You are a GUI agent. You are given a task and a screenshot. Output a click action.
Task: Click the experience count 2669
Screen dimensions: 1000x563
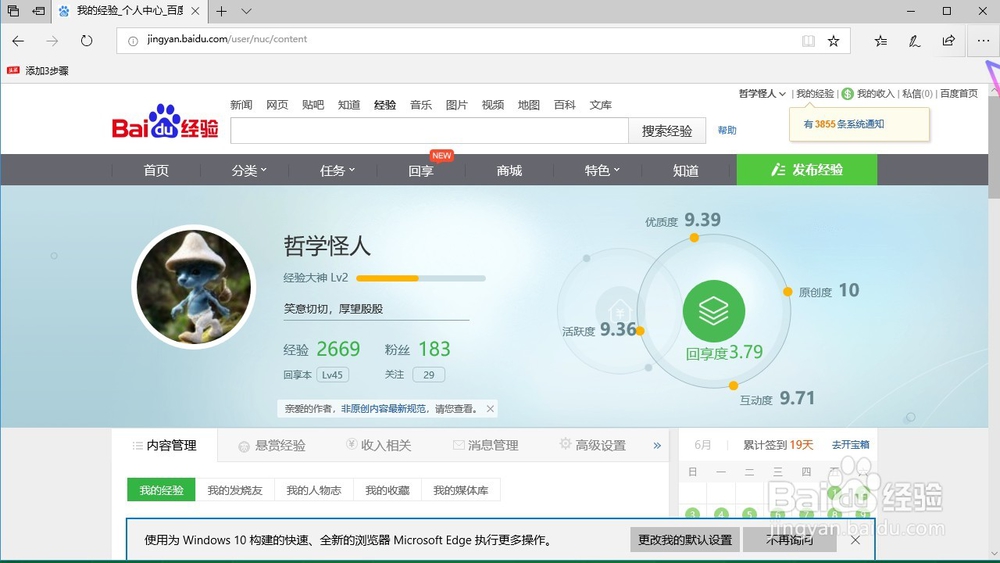(338, 349)
